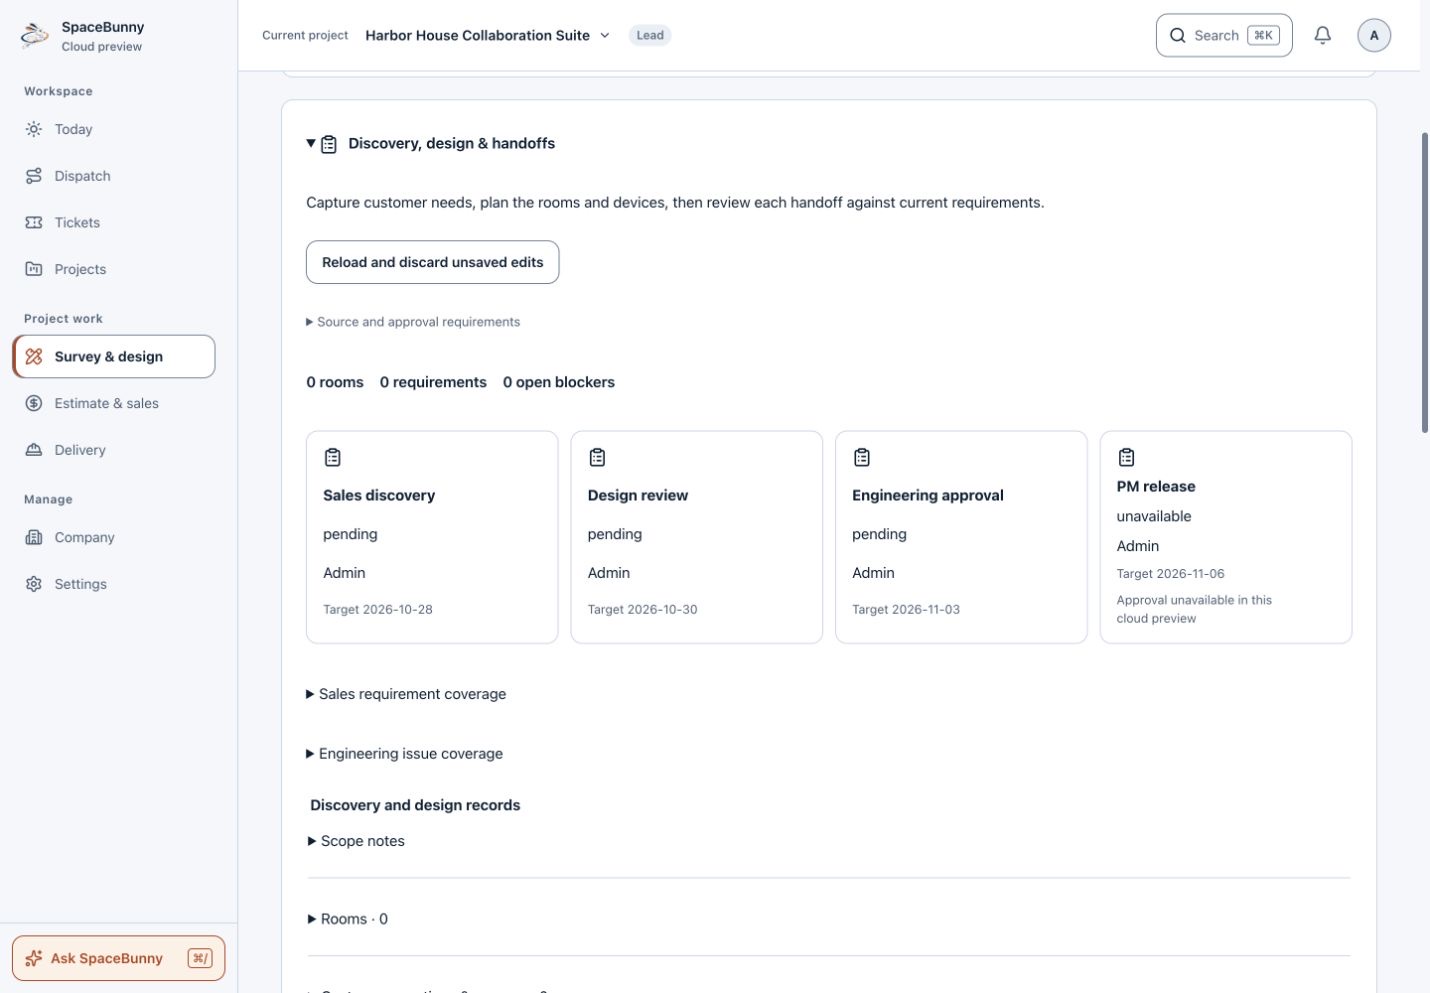Expand Scope notes
The image size is (1430, 993).
357,841
